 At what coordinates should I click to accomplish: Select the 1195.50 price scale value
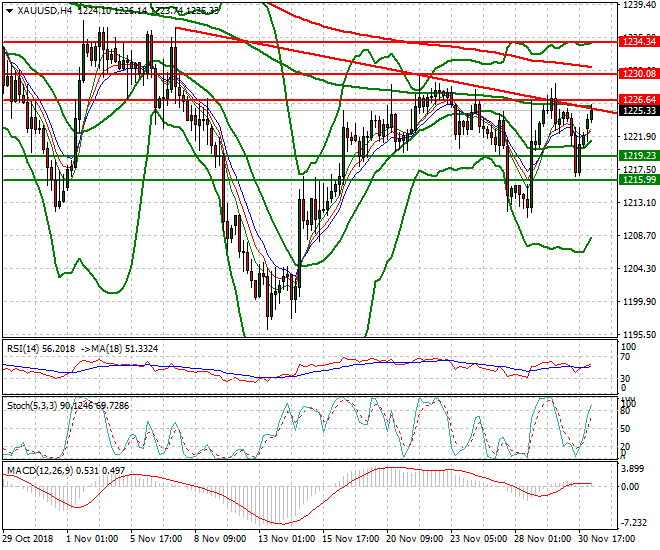click(x=639, y=335)
